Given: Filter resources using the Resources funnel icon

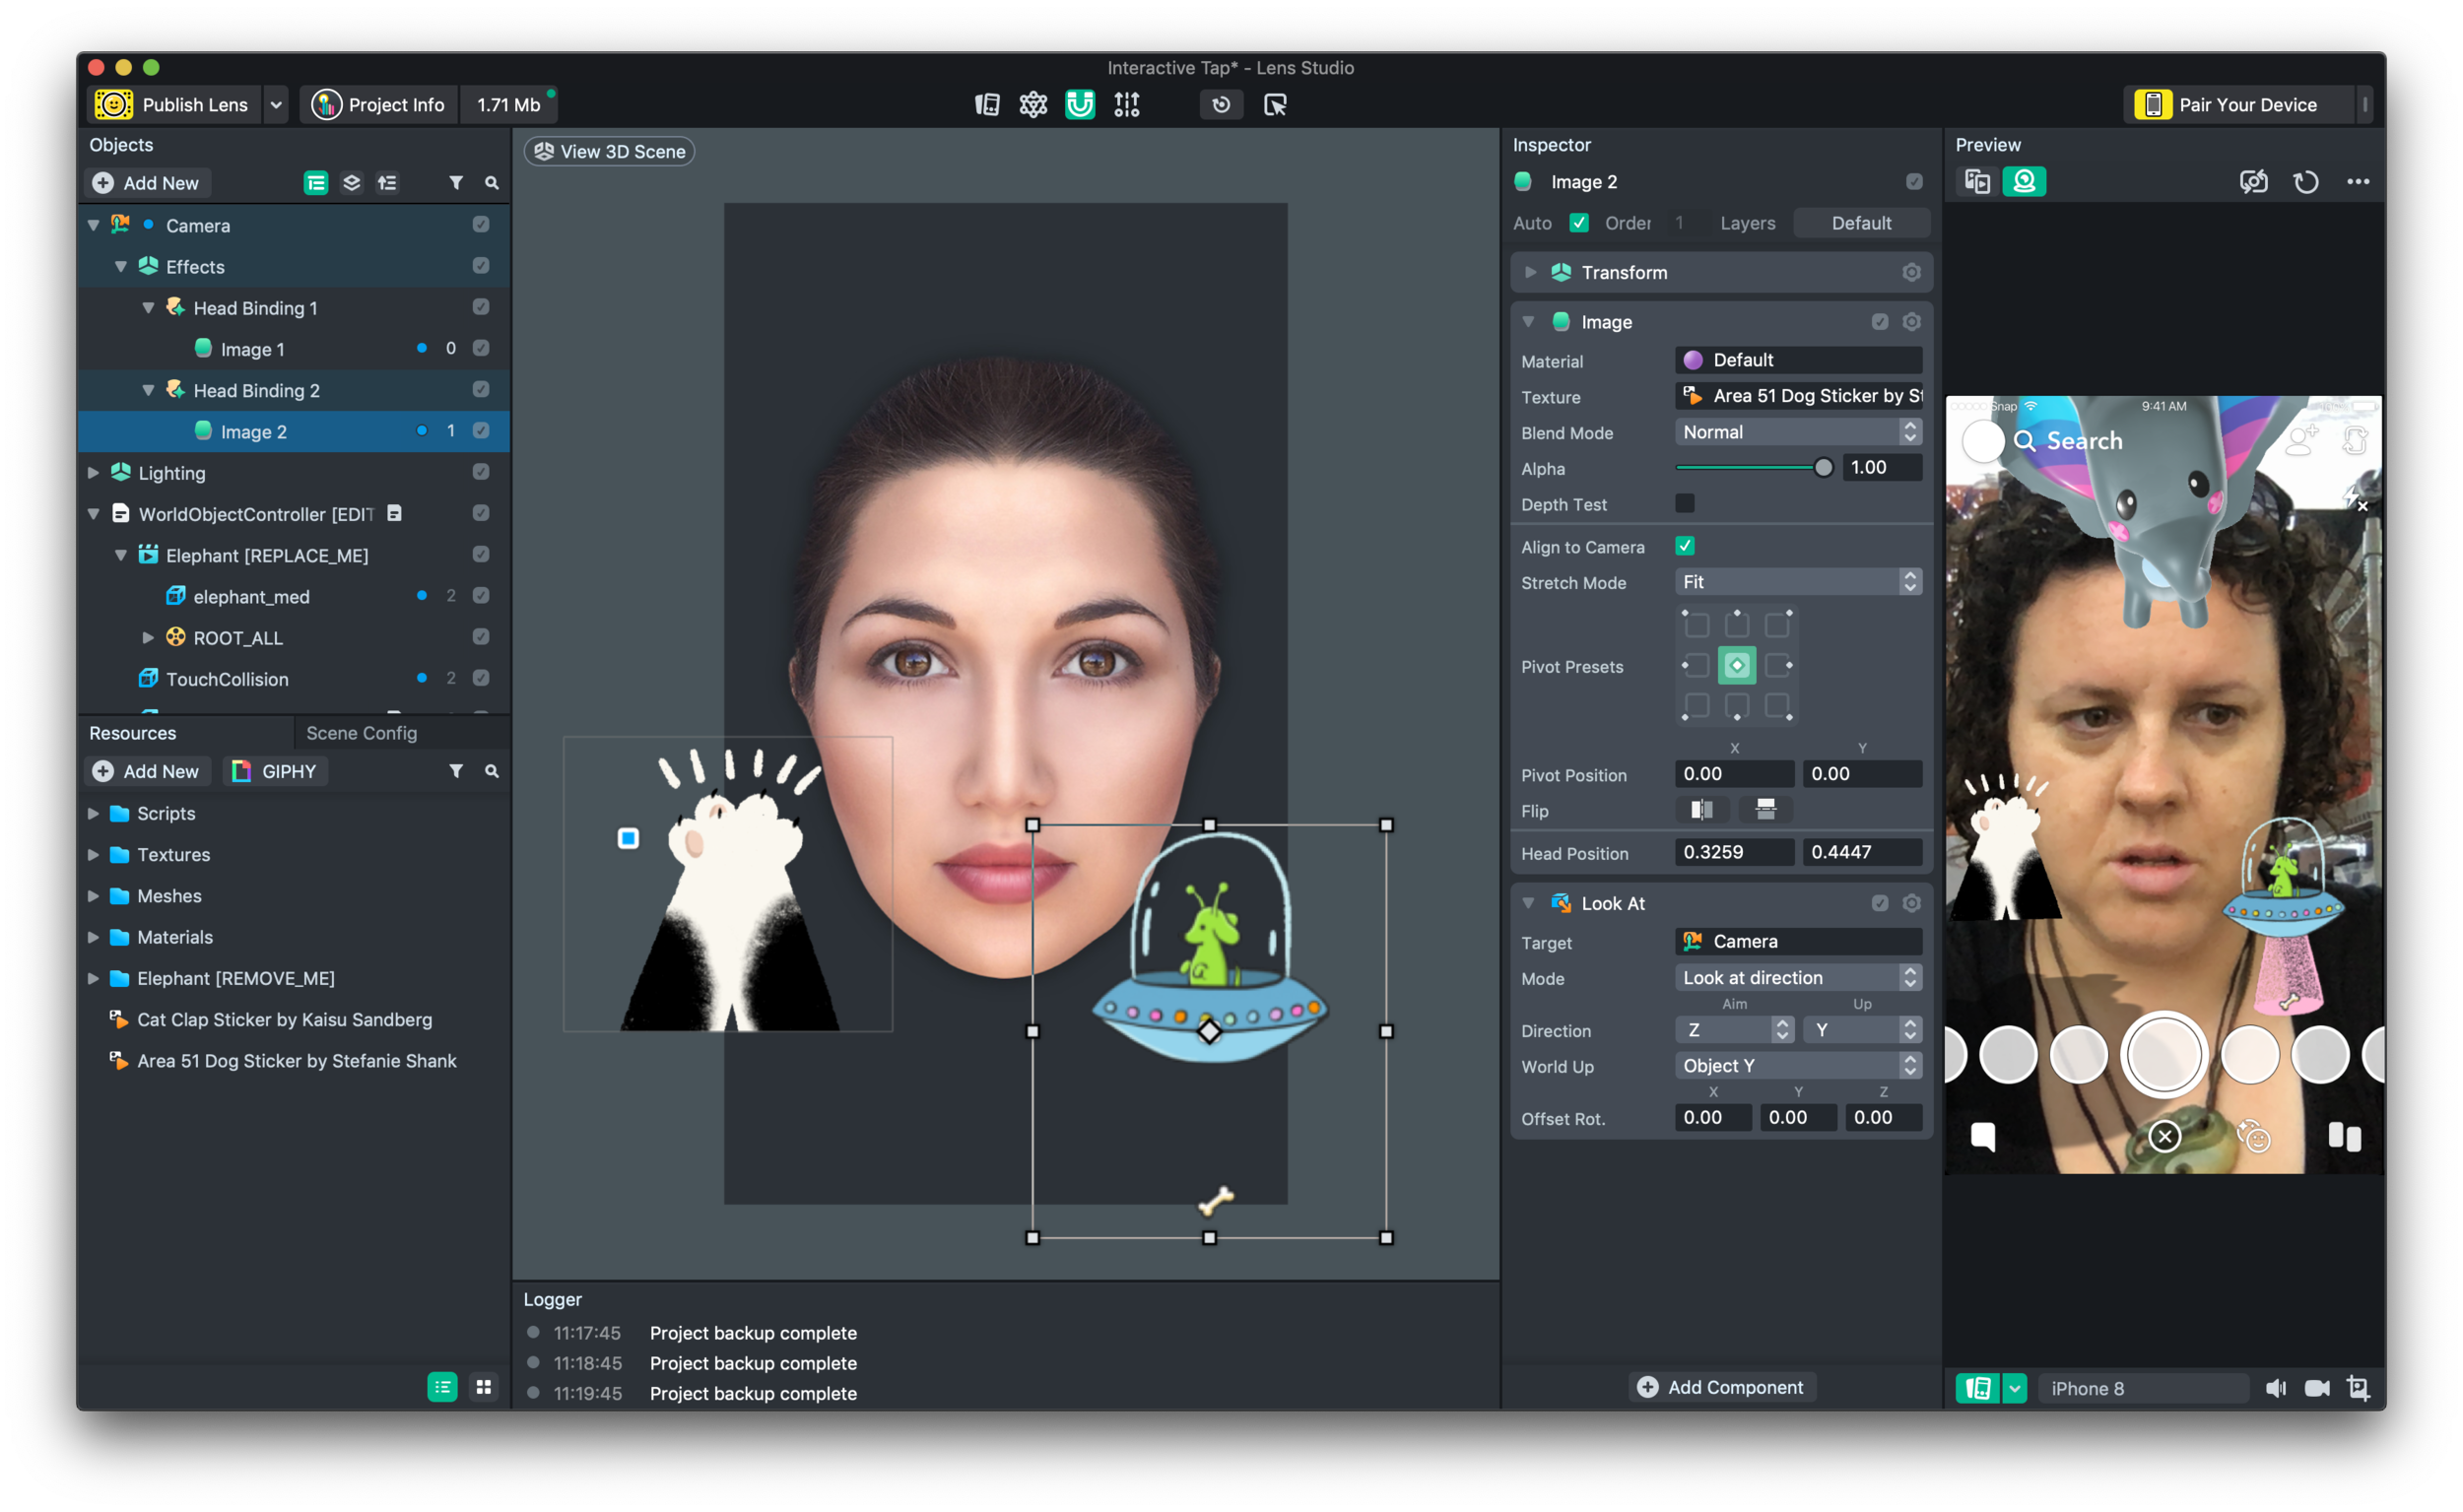Looking at the screenshot, I should pyautogui.click(x=456, y=771).
